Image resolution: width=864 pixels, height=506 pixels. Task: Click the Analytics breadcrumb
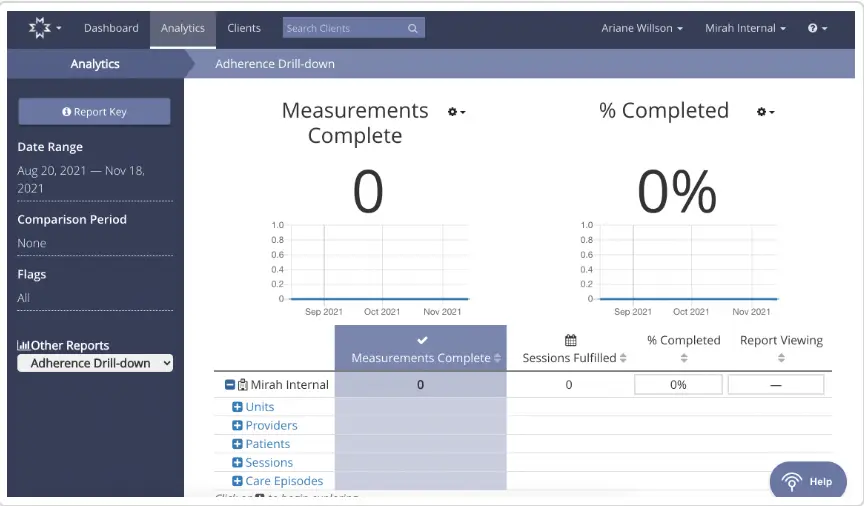tap(95, 64)
